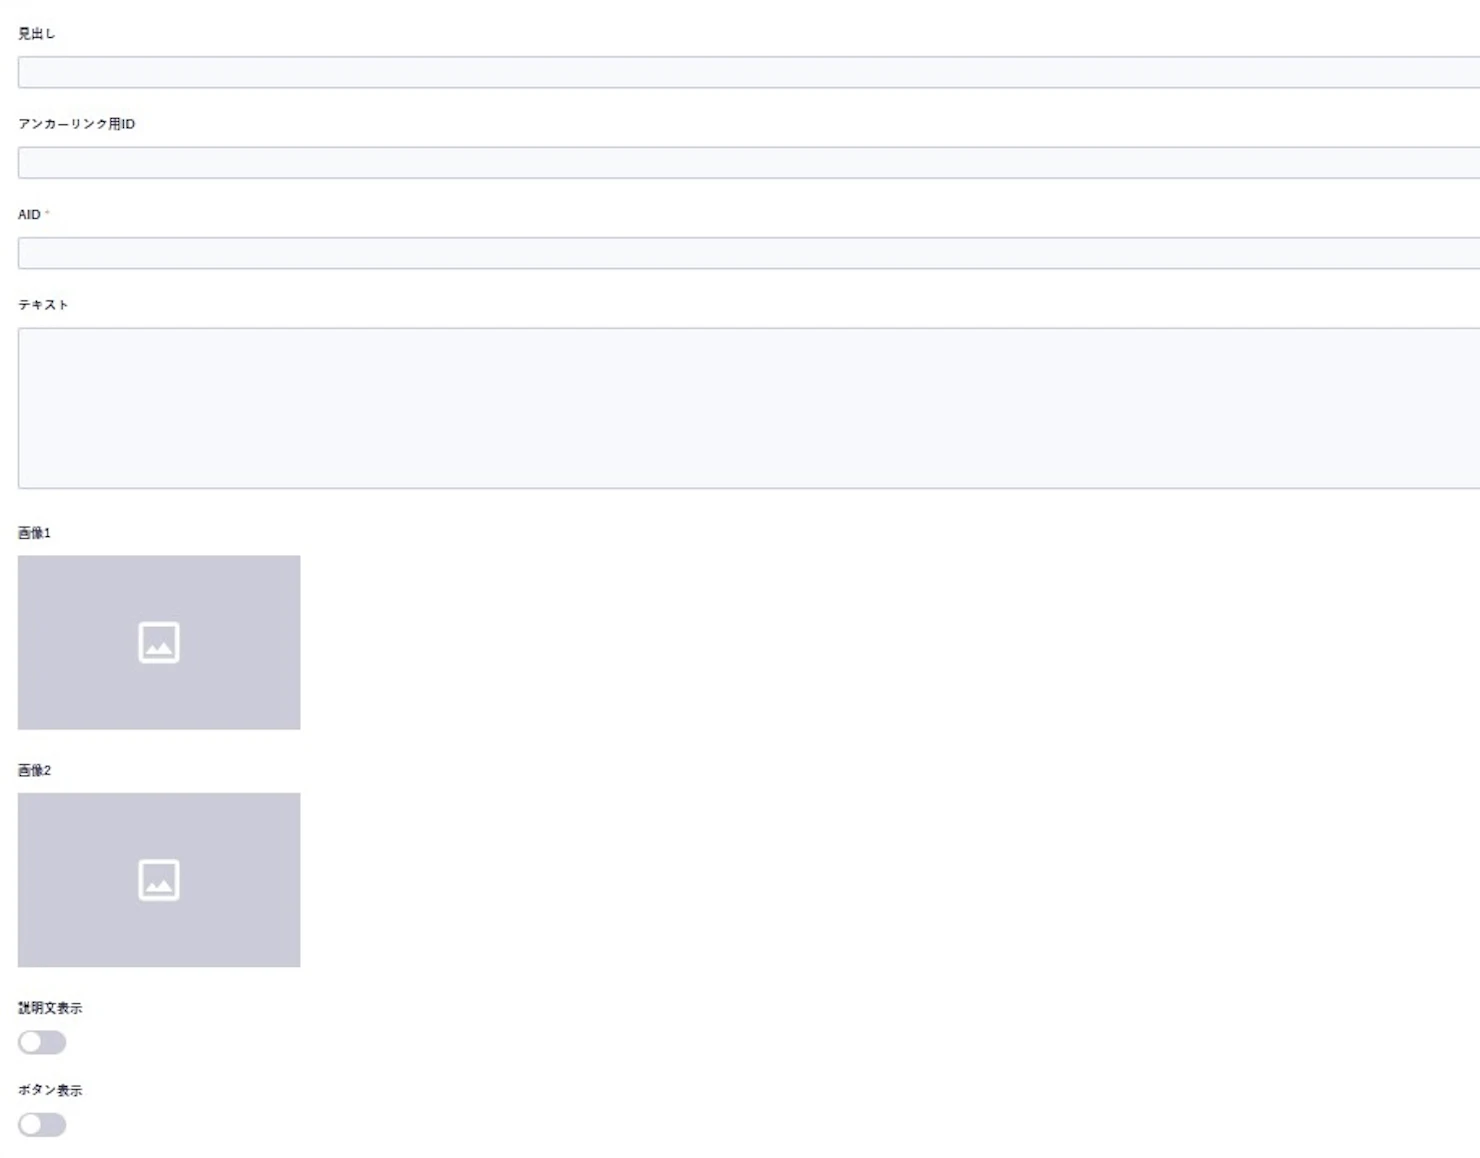The image size is (1480, 1158).
Task: Click the 見出し field label
Action: pyautogui.click(x=37, y=34)
